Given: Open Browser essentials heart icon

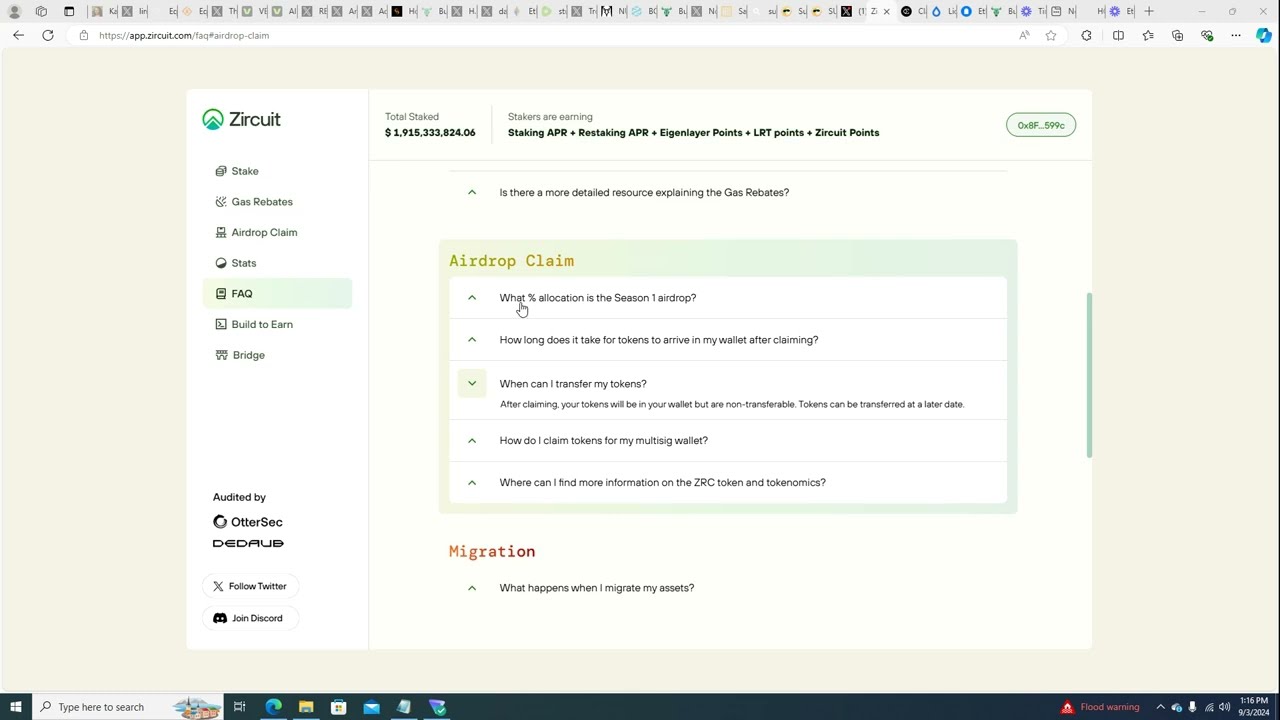Looking at the screenshot, I should [1207, 35].
